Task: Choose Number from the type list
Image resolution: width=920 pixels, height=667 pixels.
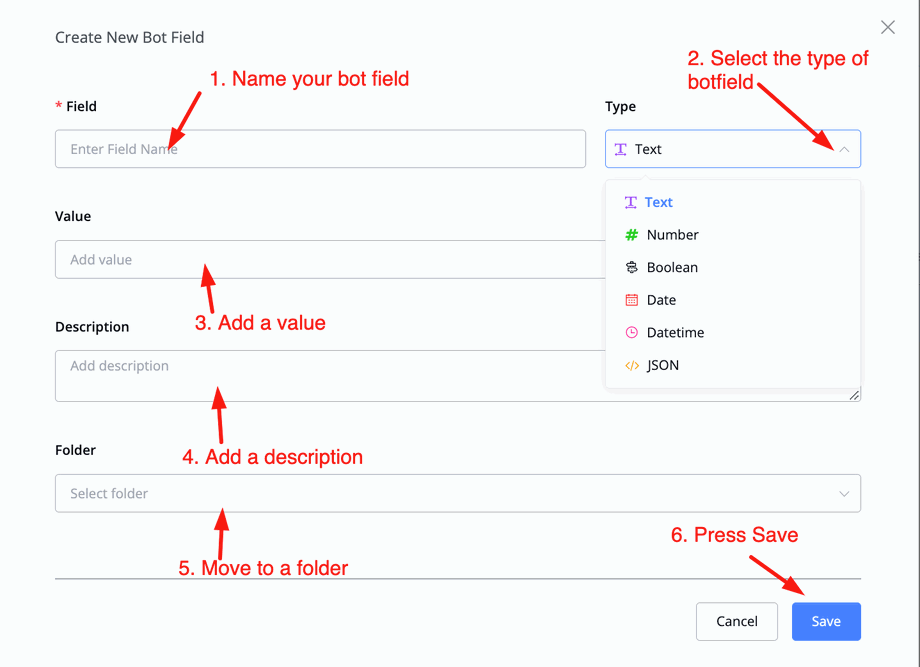Action: pos(672,235)
